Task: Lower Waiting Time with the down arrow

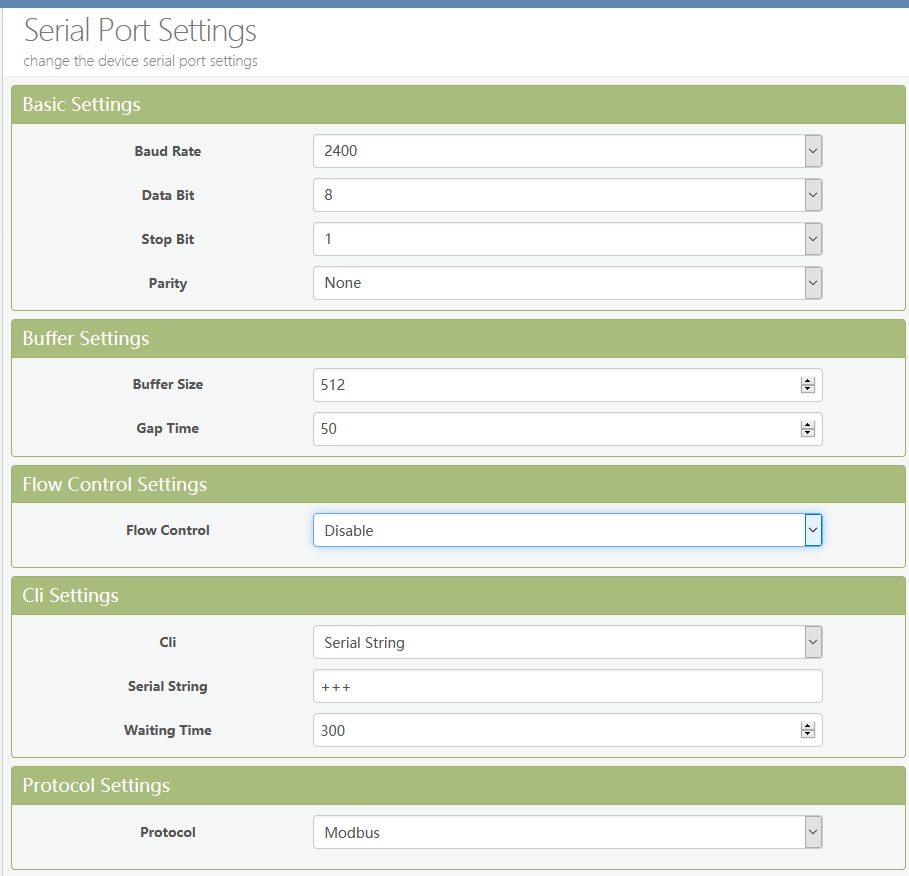Action: [x=807, y=735]
